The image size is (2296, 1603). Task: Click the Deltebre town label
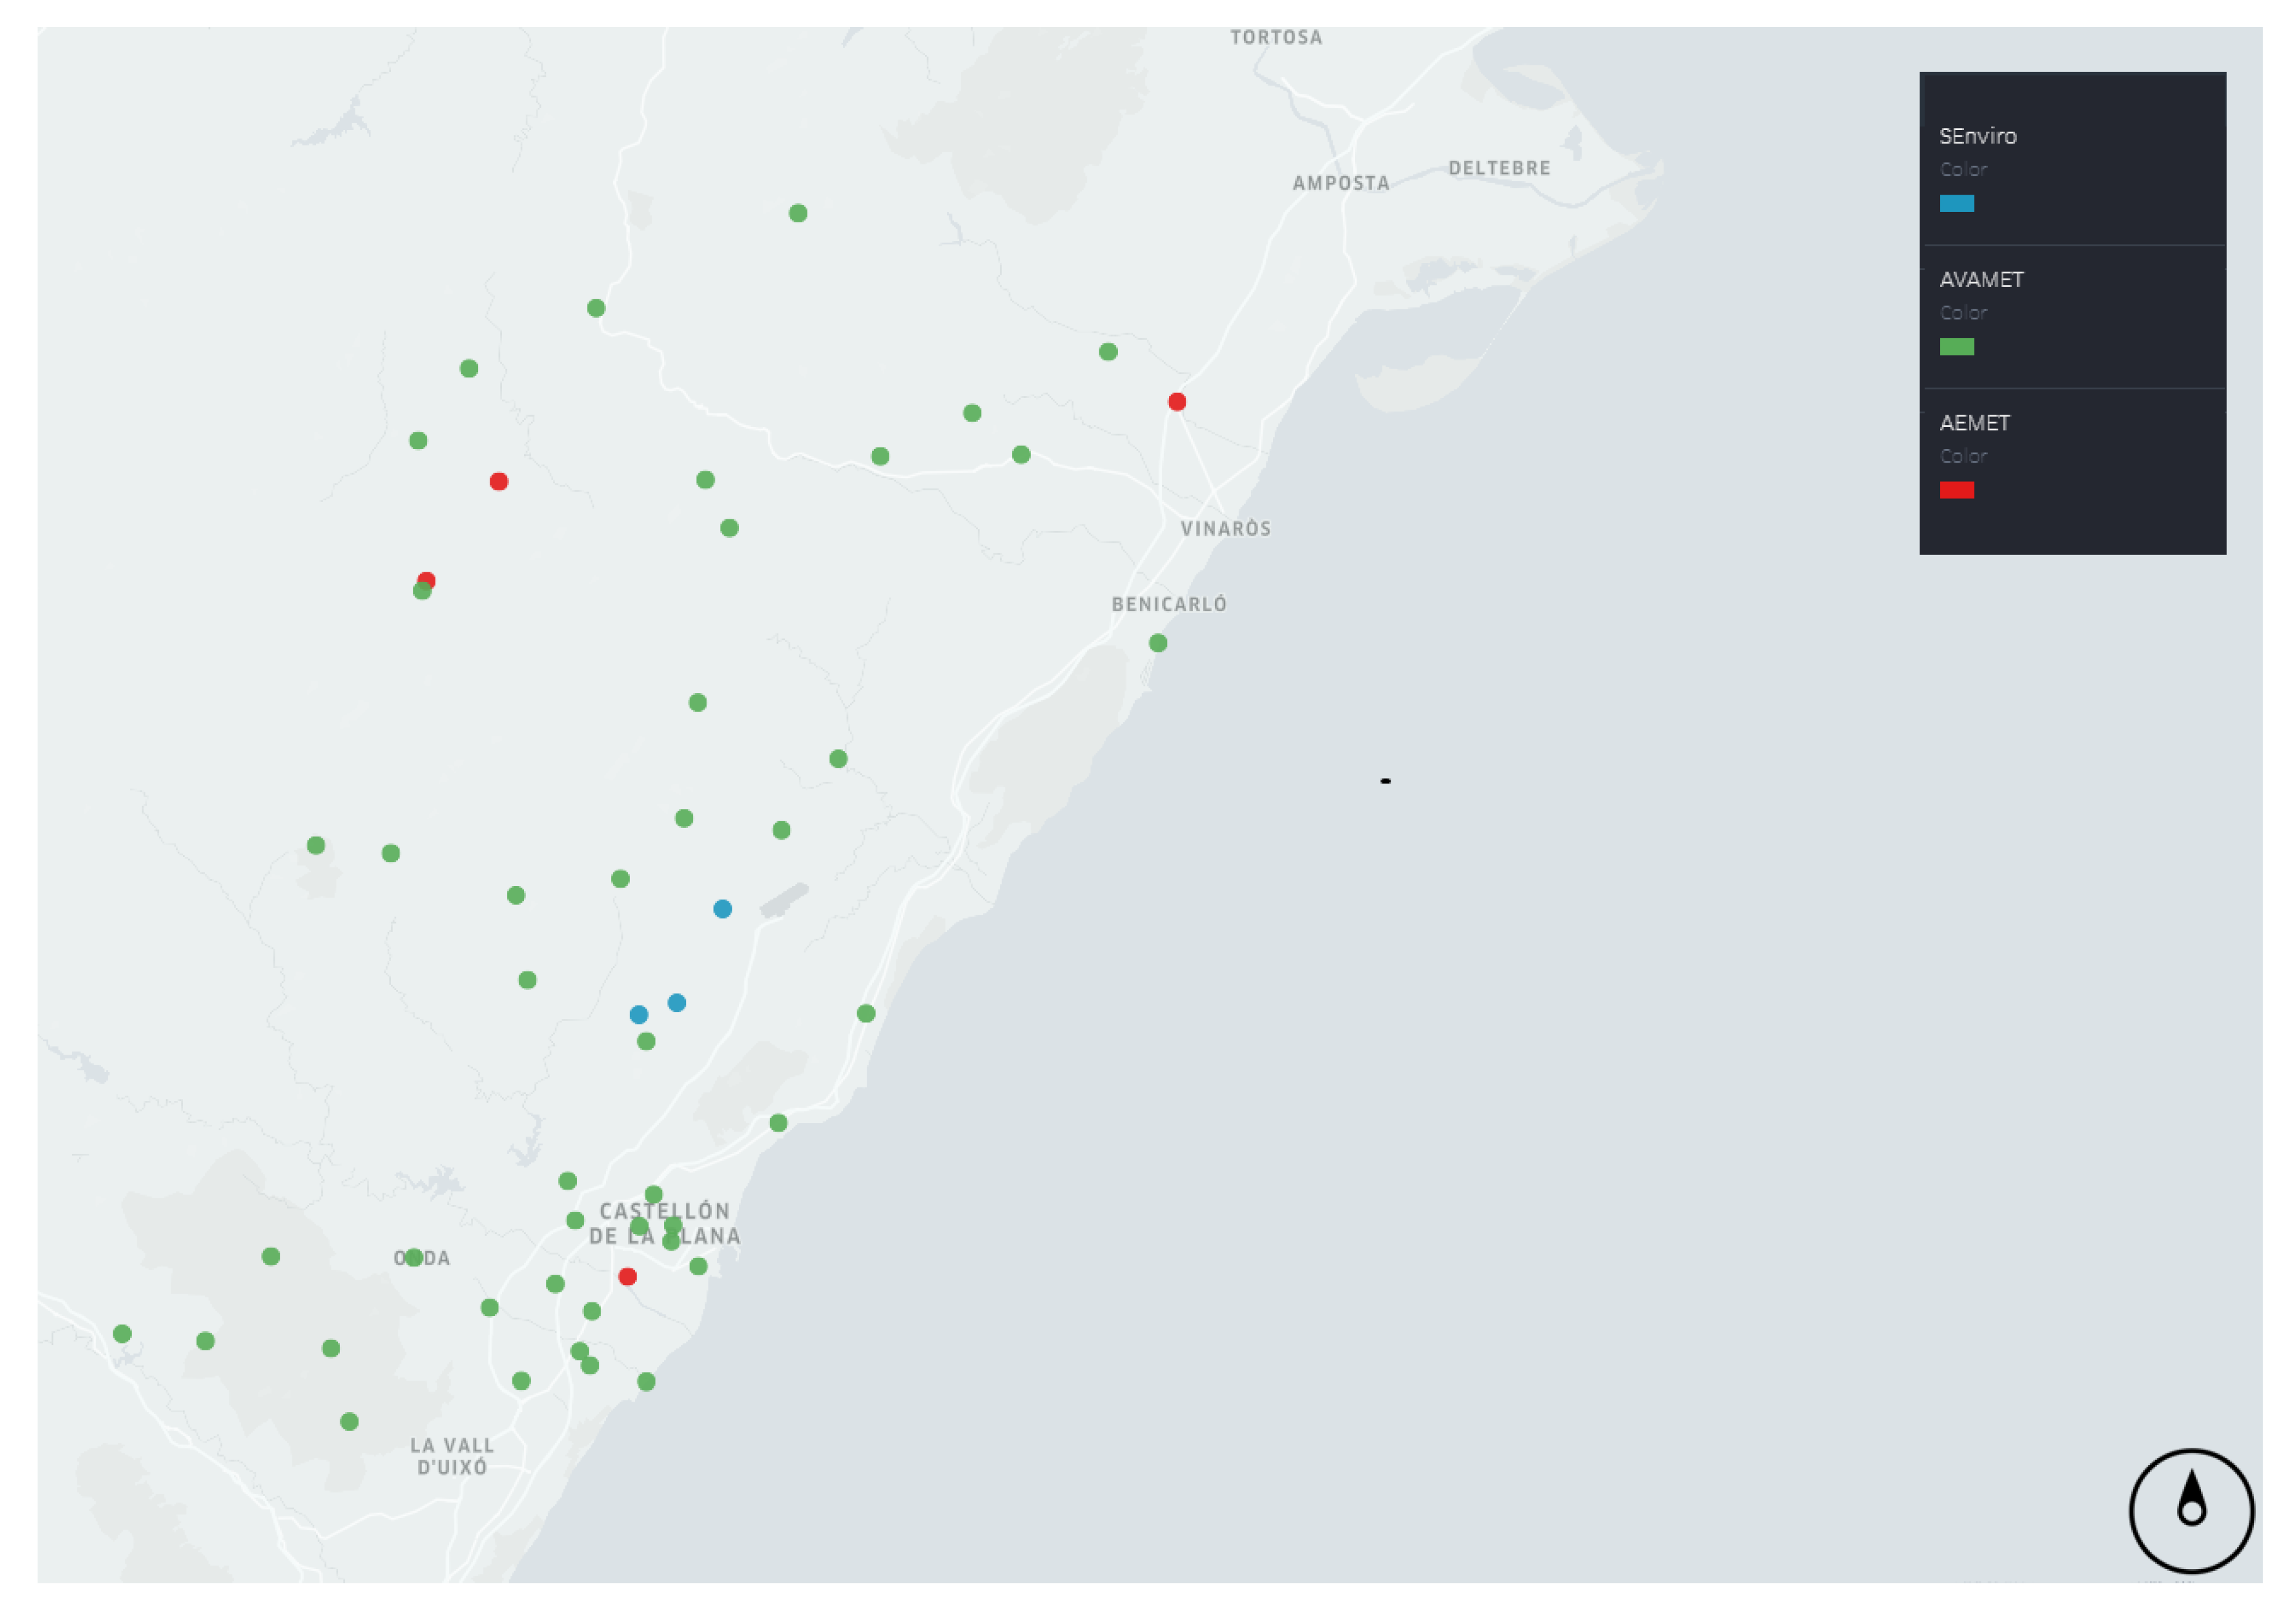point(1499,169)
